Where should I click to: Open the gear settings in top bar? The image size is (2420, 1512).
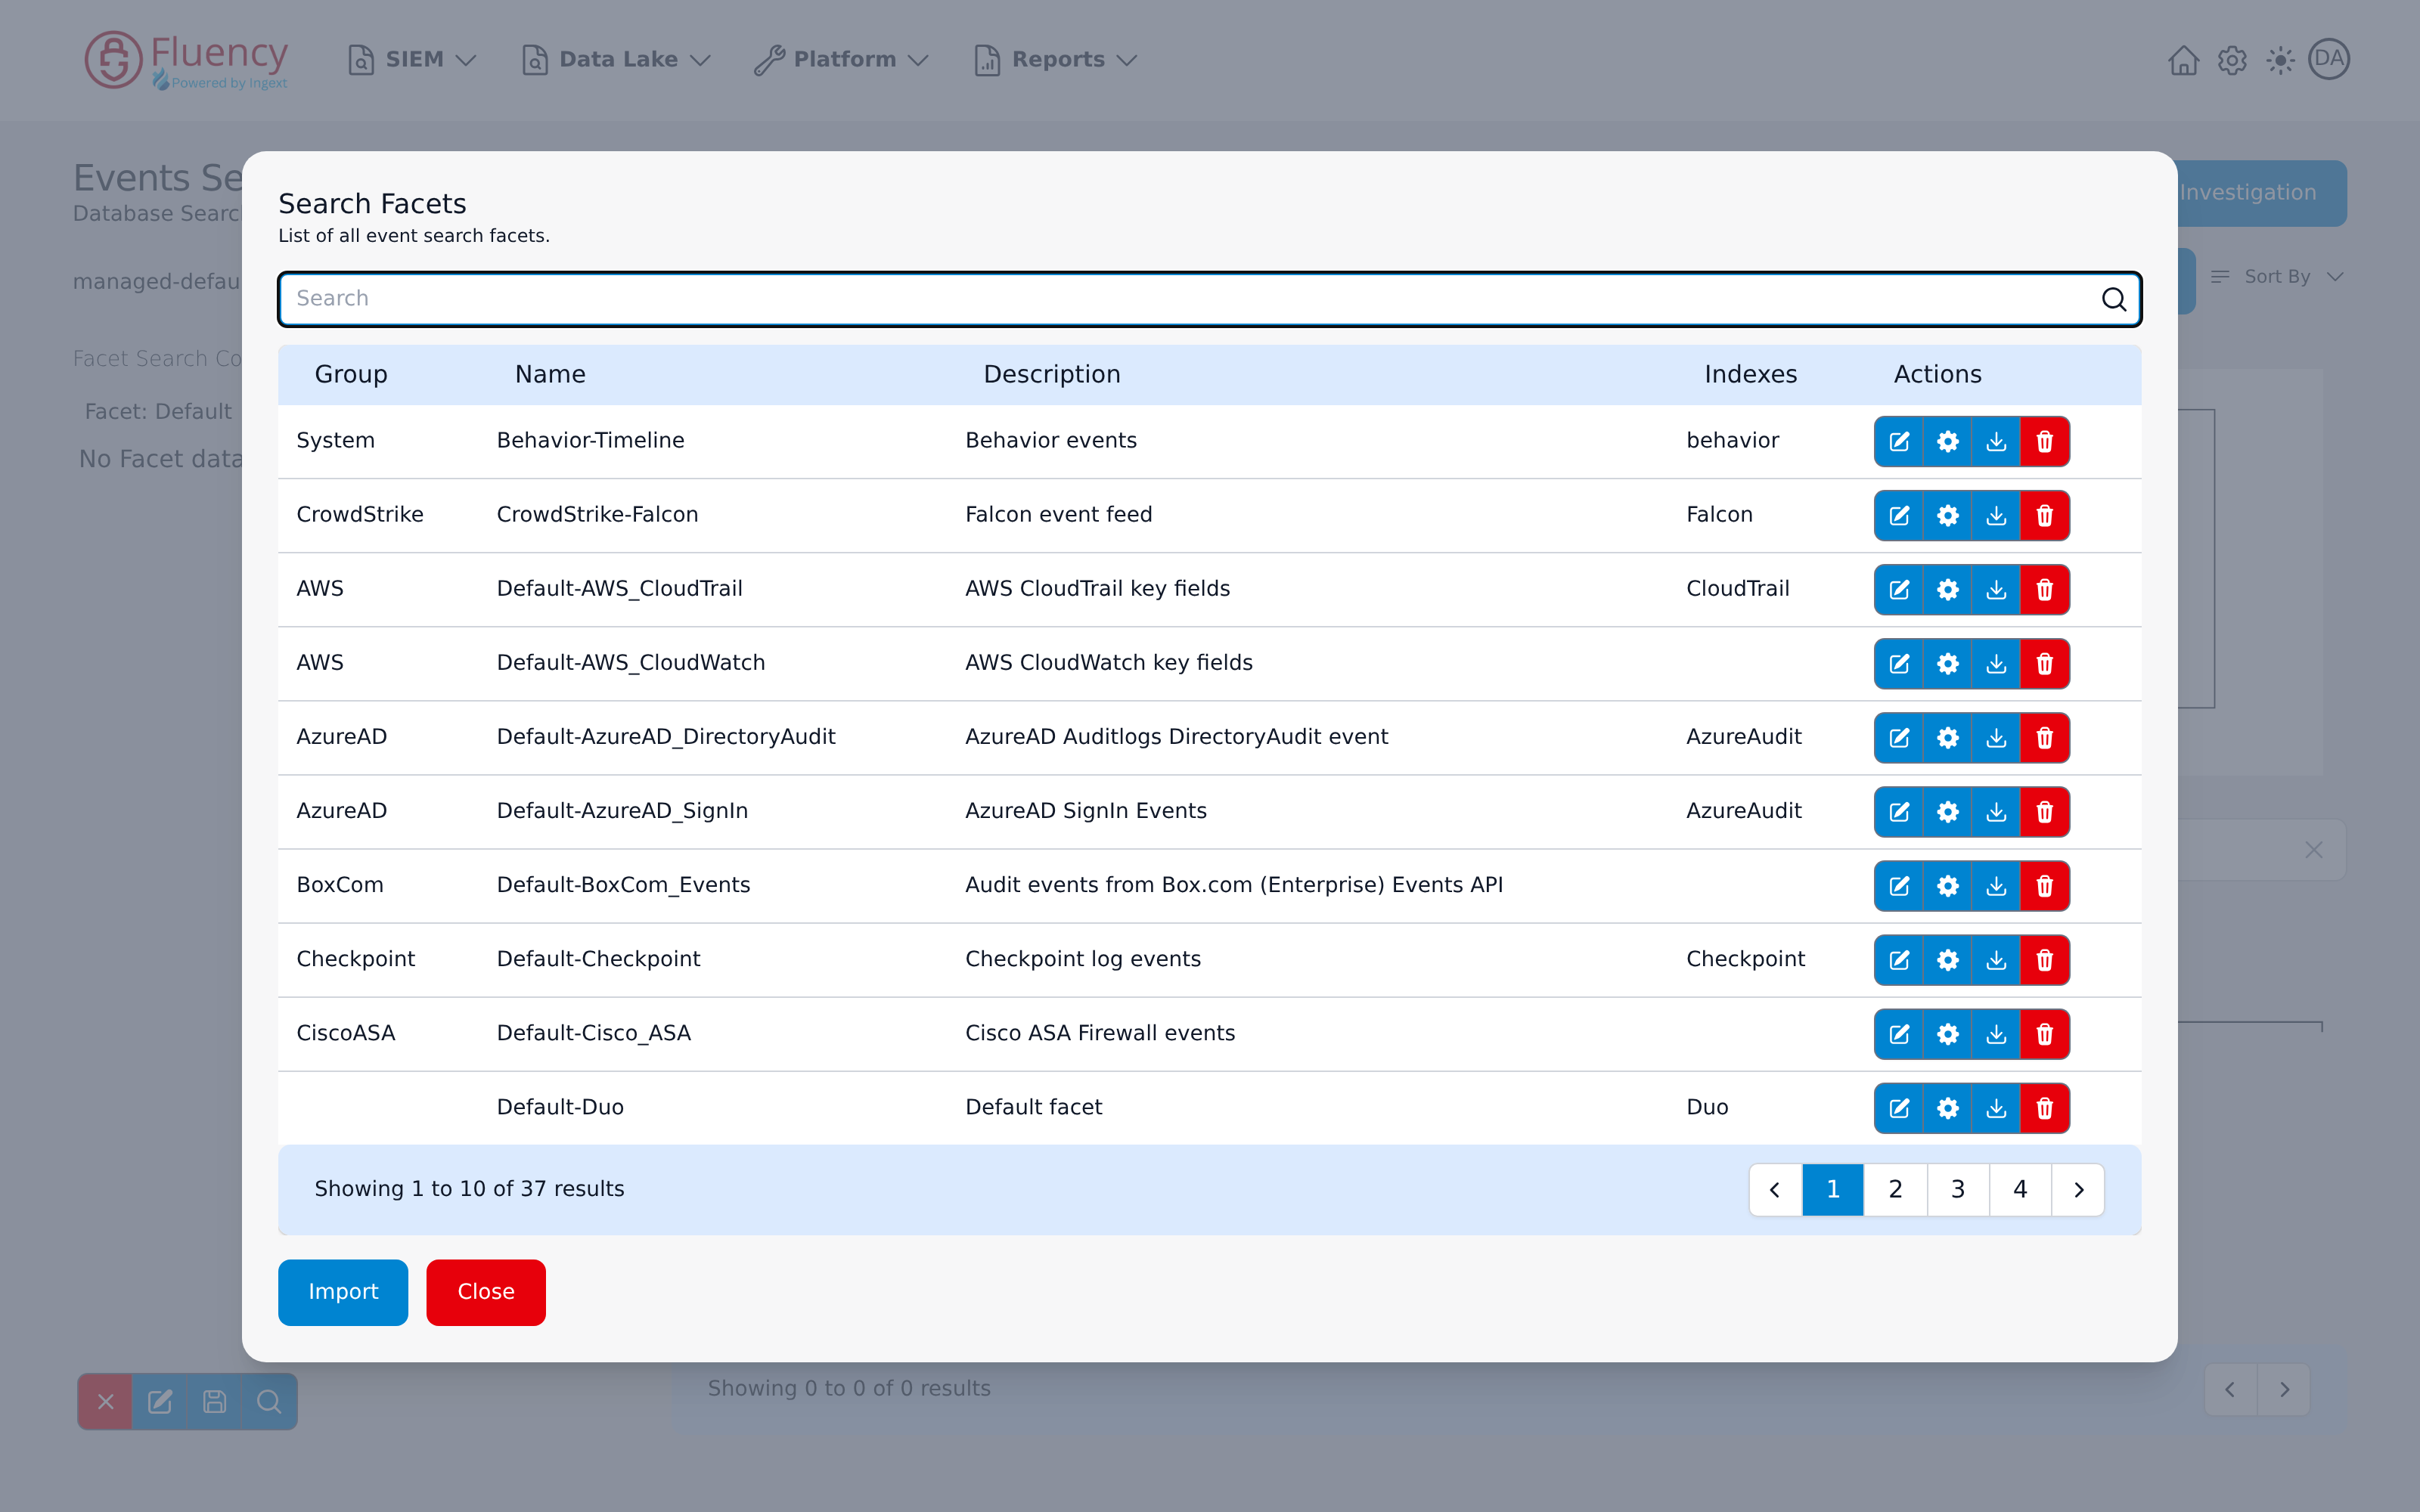coord(2232,60)
